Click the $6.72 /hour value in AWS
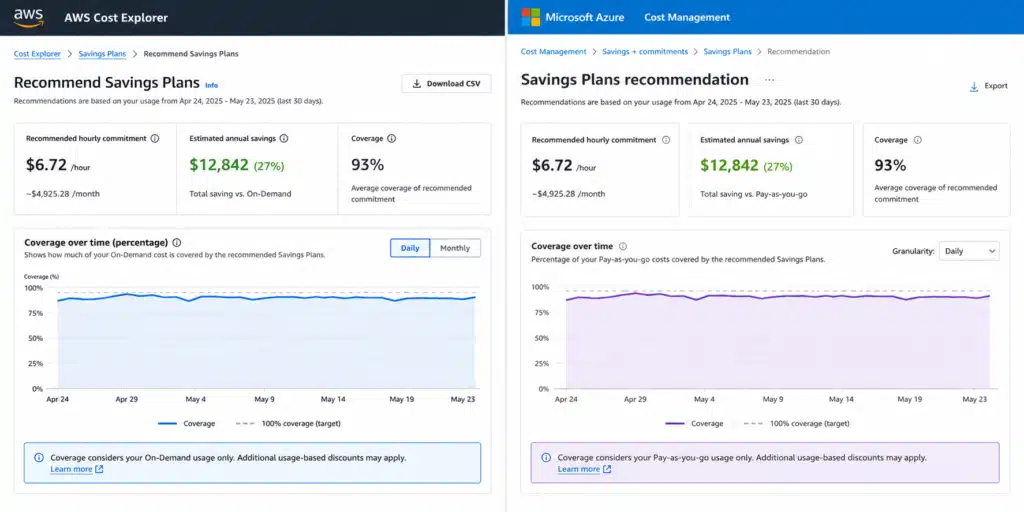 pyautogui.click(x=58, y=165)
